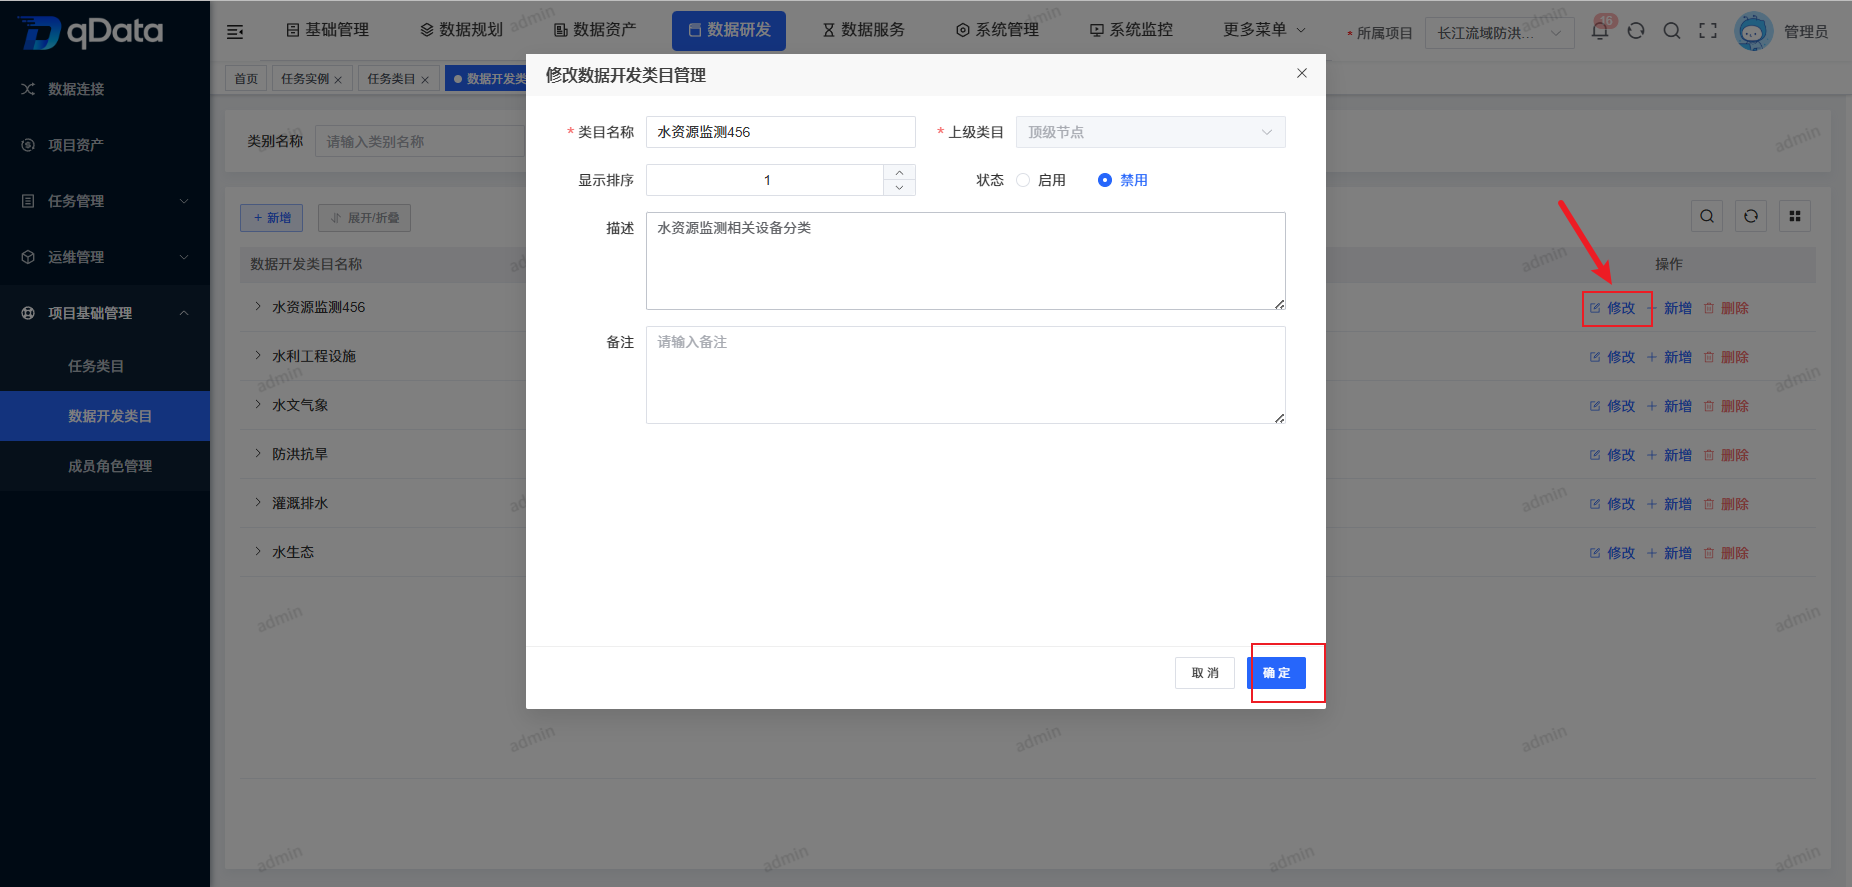Open the 数据资产 top menu
This screenshot has height=887, width=1852.
[595, 30]
